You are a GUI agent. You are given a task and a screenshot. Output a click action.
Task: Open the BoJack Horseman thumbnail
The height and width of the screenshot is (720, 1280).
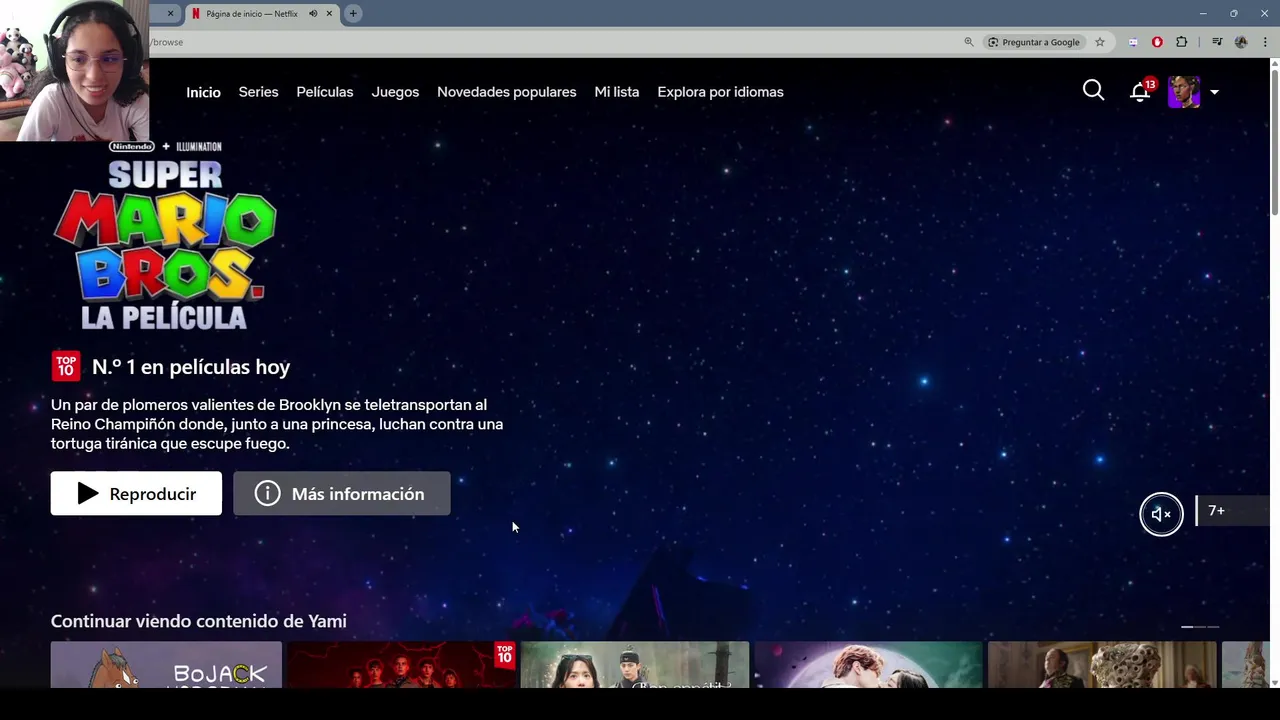166,665
